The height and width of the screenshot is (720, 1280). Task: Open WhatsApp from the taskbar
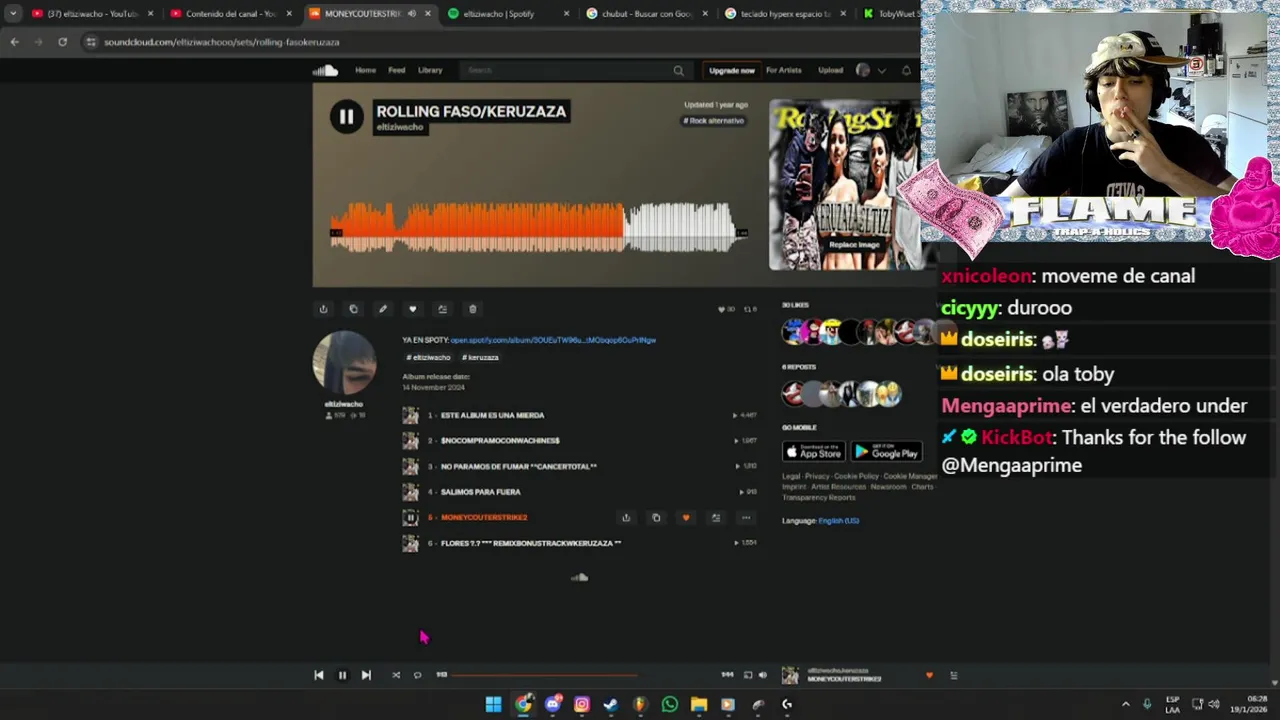click(x=670, y=704)
